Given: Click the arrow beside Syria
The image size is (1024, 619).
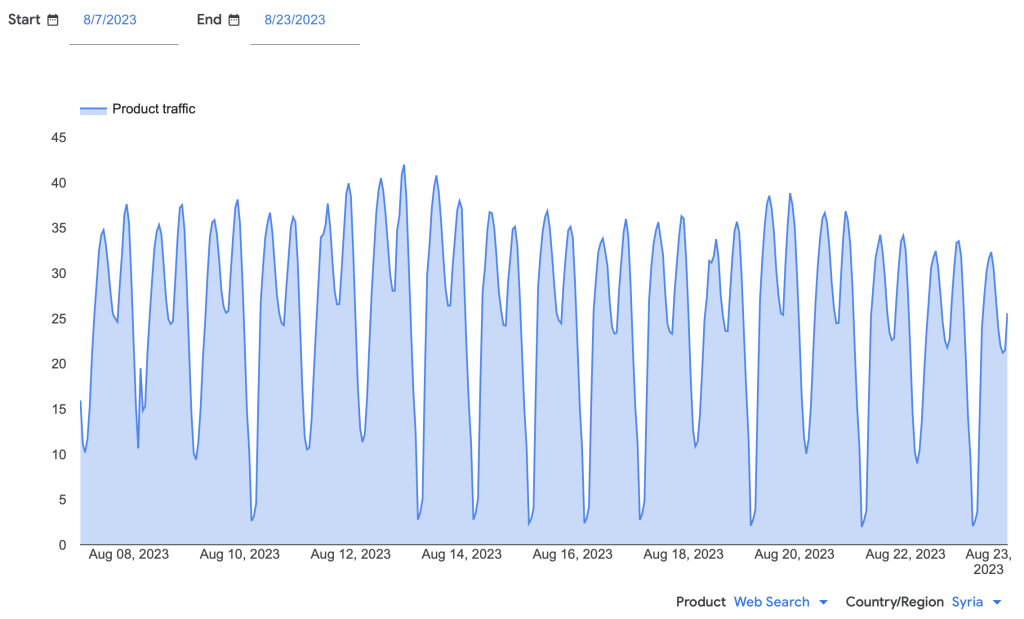Looking at the screenshot, I should (x=997, y=602).
